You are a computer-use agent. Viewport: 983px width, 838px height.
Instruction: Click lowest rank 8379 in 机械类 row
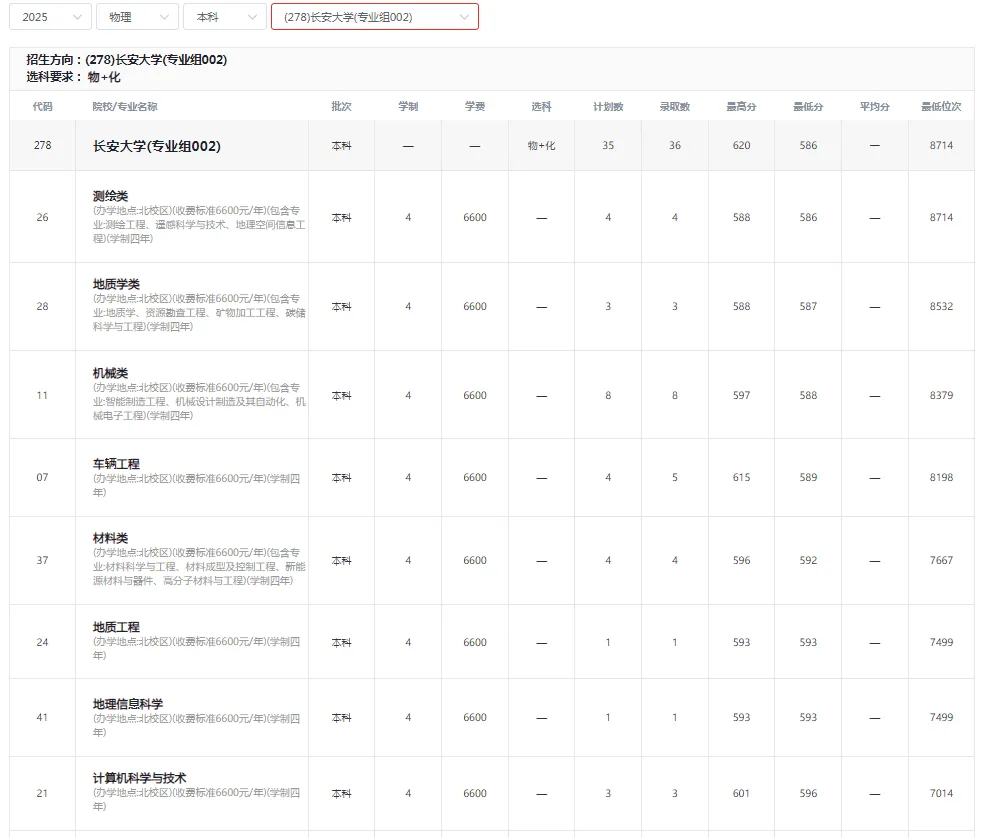coord(941,395)
